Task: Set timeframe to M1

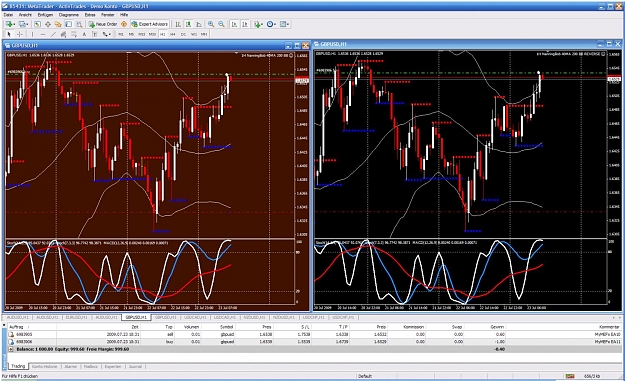Action: [x=121, y=34]
